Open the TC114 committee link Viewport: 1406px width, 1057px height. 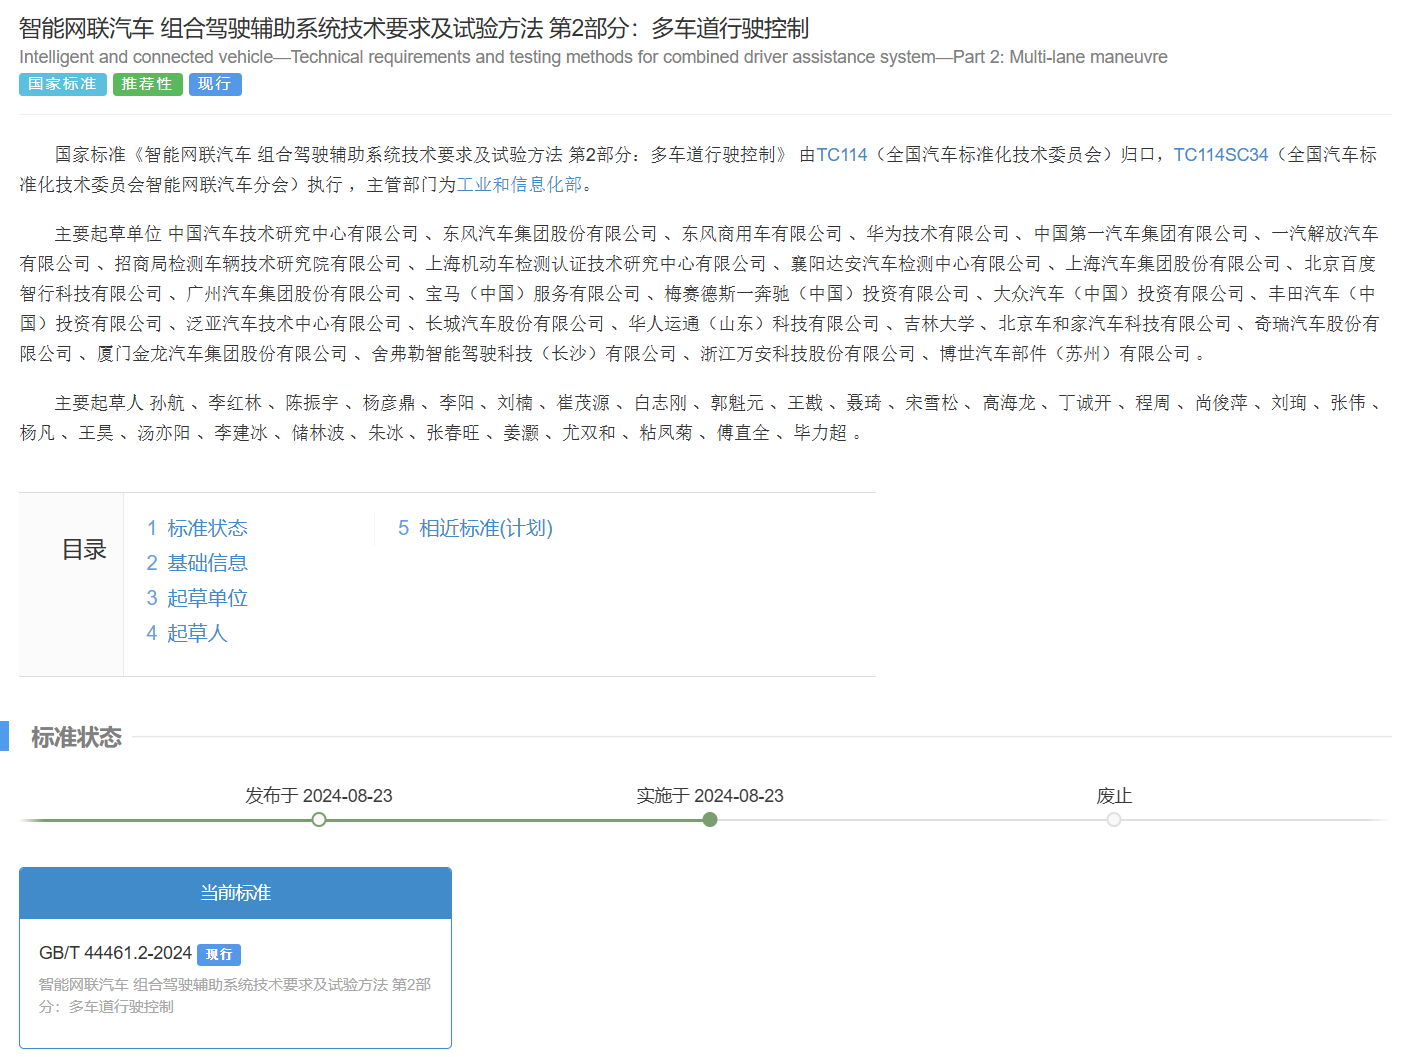tap(842, 155)
